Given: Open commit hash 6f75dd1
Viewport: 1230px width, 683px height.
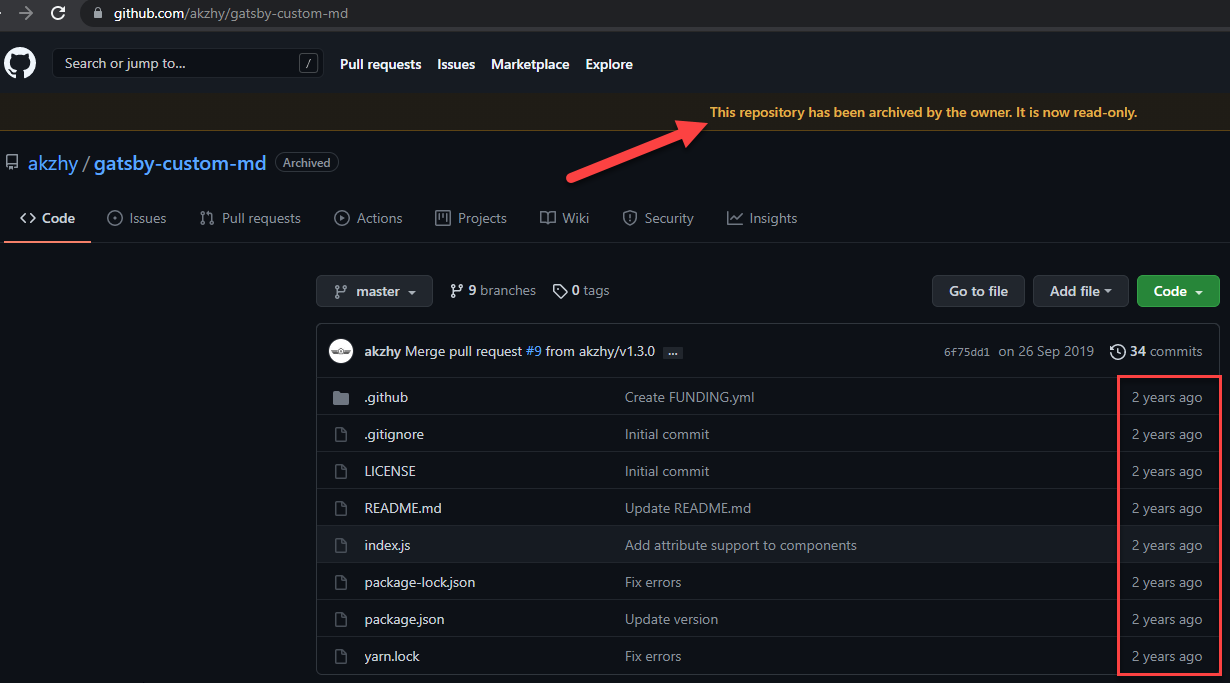Looking at the screenshot, I should 967,352.
